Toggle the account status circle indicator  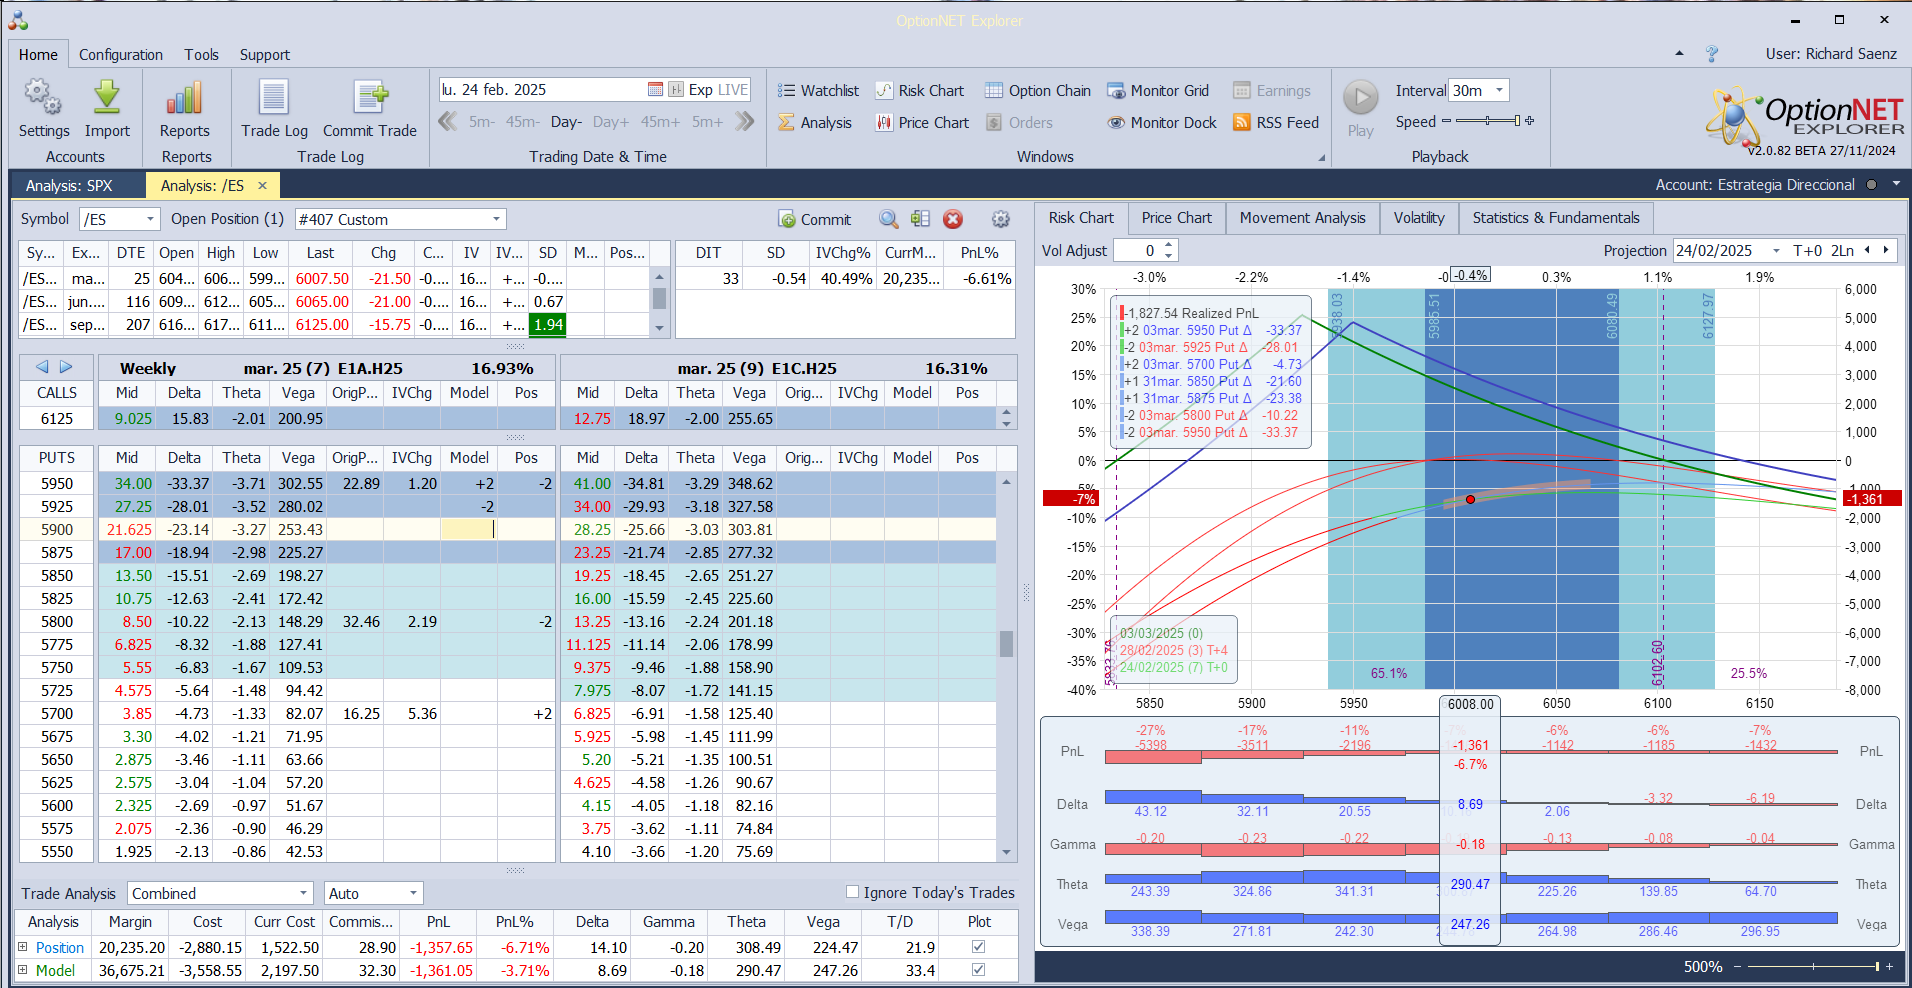click(1870, 185)
